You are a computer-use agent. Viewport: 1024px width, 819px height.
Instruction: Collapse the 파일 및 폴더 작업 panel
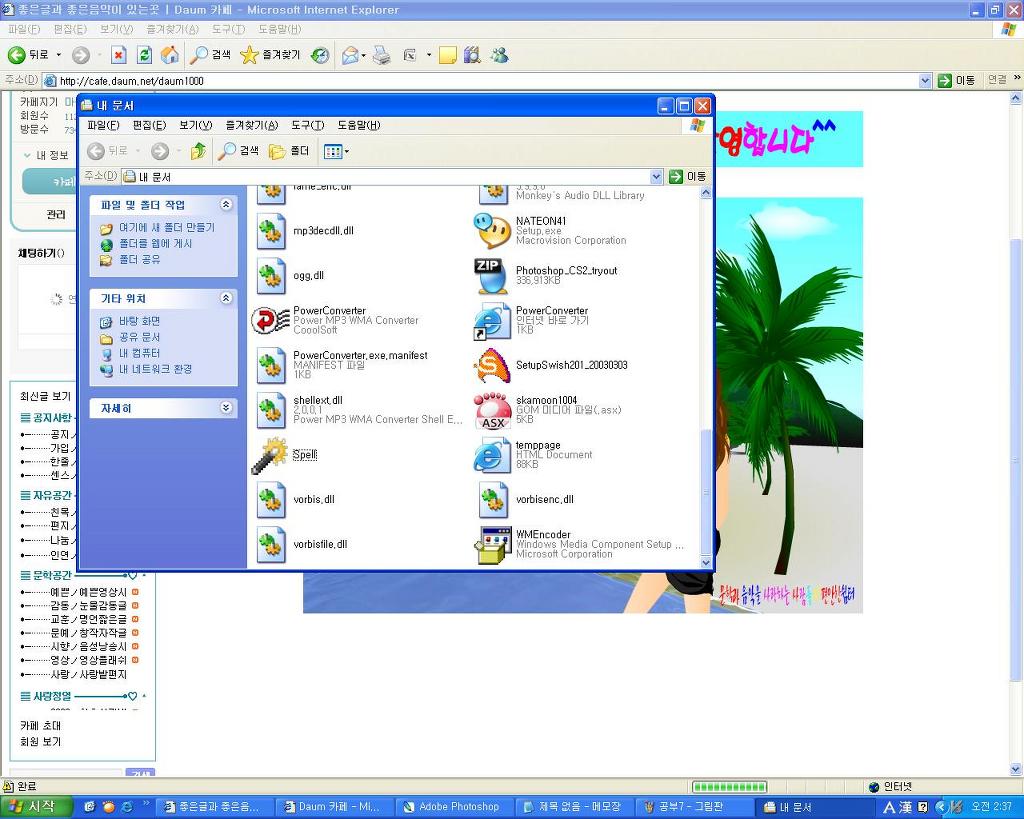(x=226, y=205)
